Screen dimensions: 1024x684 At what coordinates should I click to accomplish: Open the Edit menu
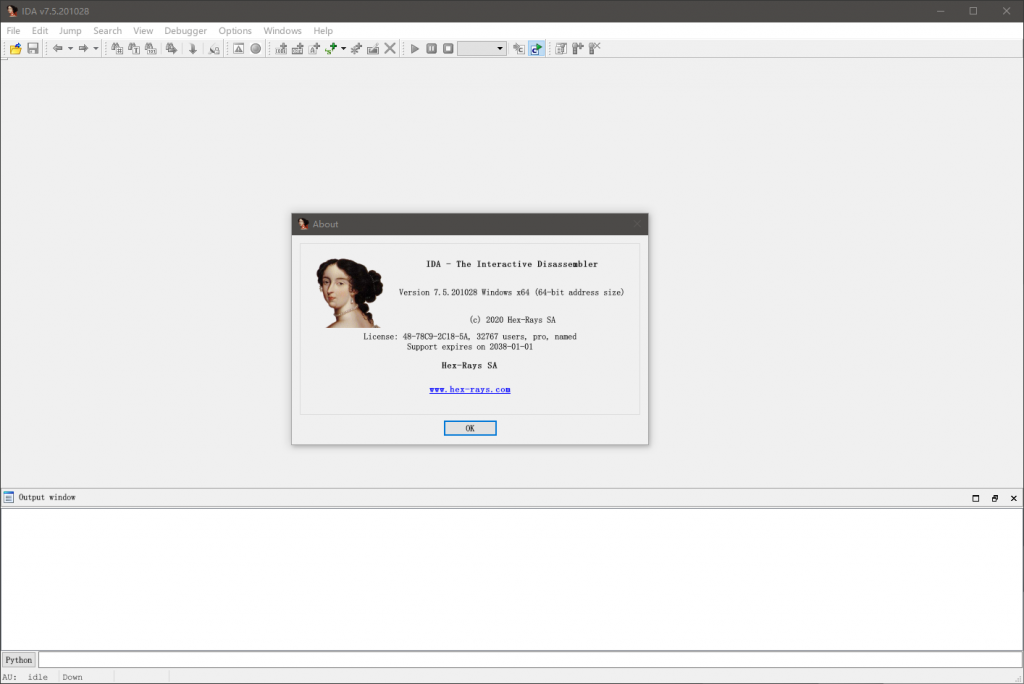tap(40, 31)
